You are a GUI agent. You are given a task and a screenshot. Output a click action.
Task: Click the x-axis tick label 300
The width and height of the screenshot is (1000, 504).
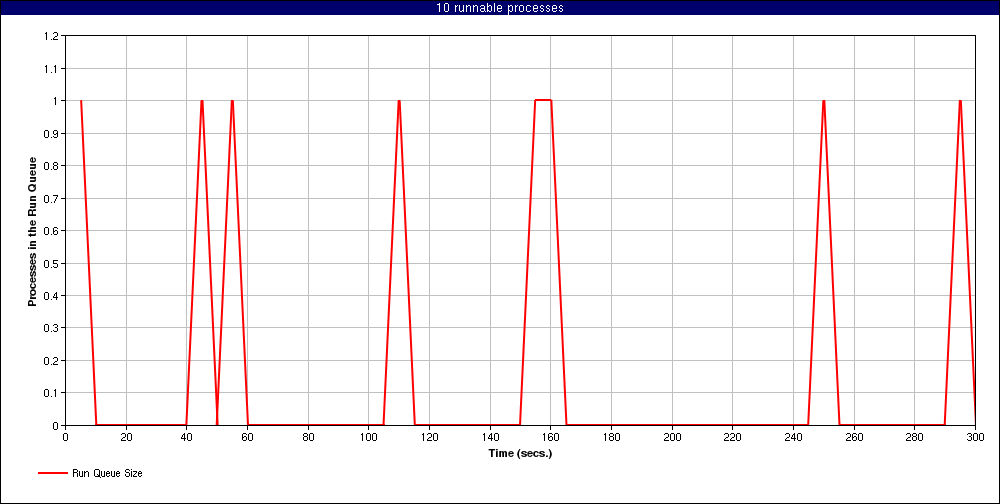[974, 437]
